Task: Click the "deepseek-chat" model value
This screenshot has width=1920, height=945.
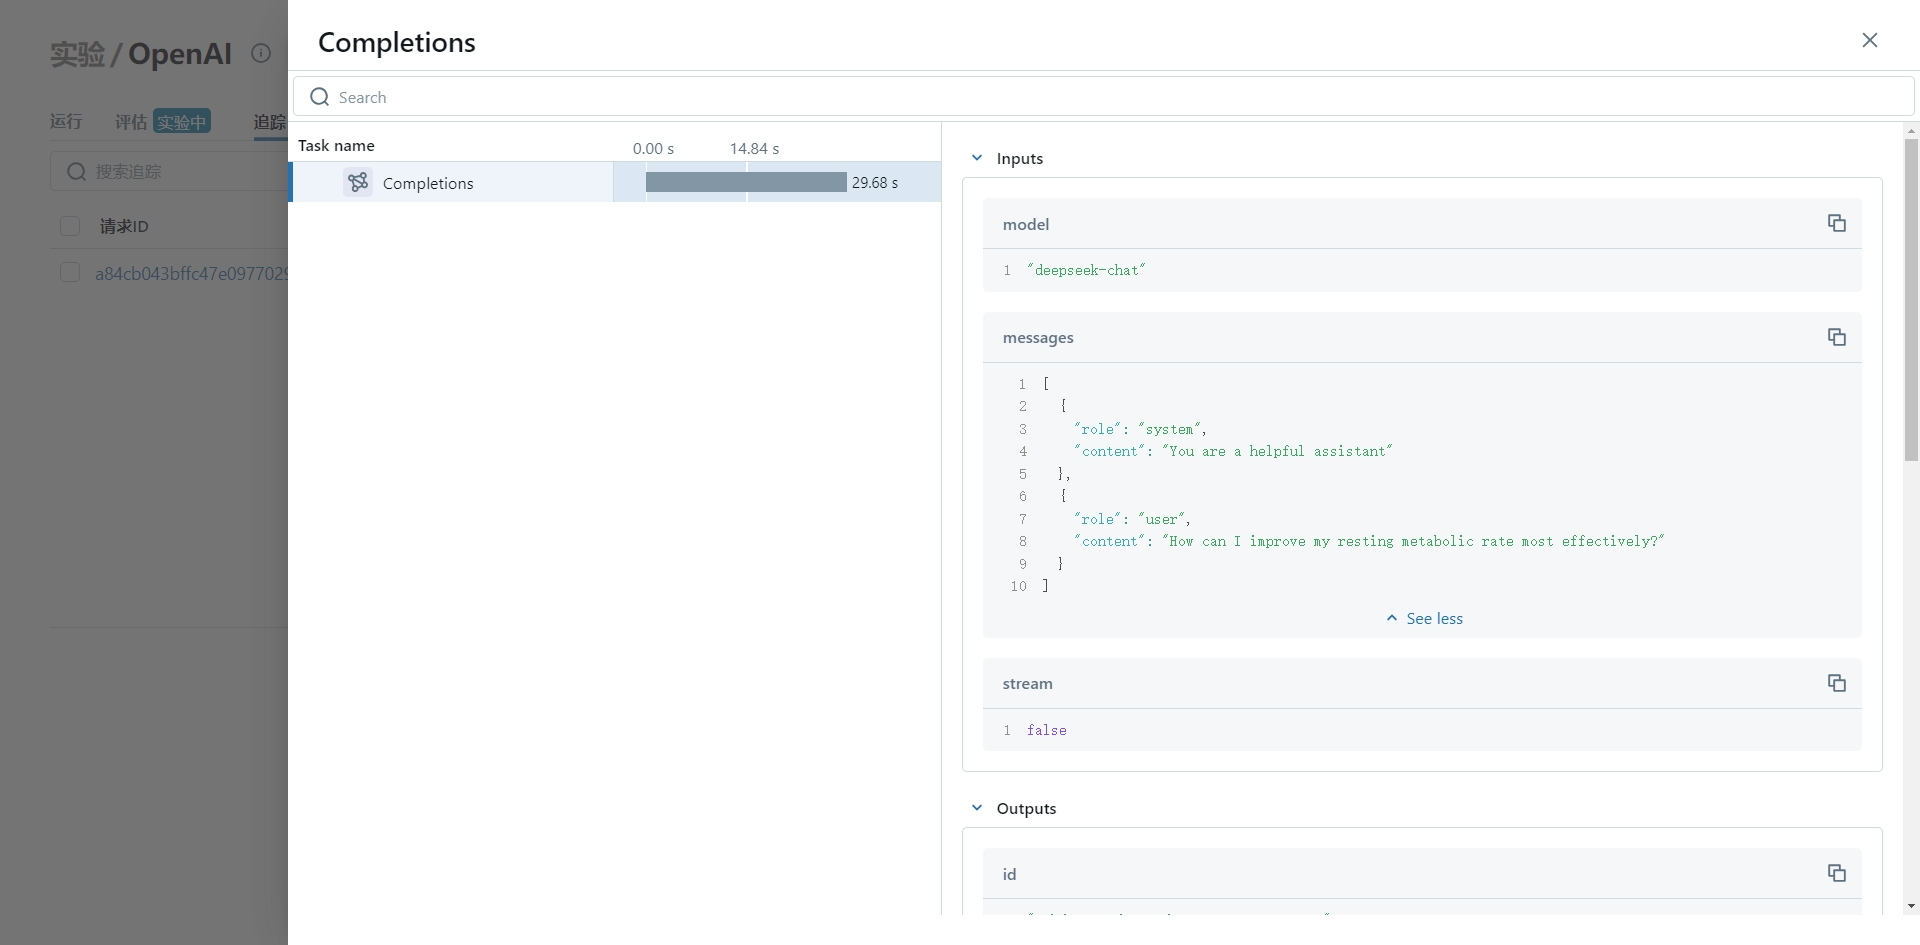Action: point(1086,270)
